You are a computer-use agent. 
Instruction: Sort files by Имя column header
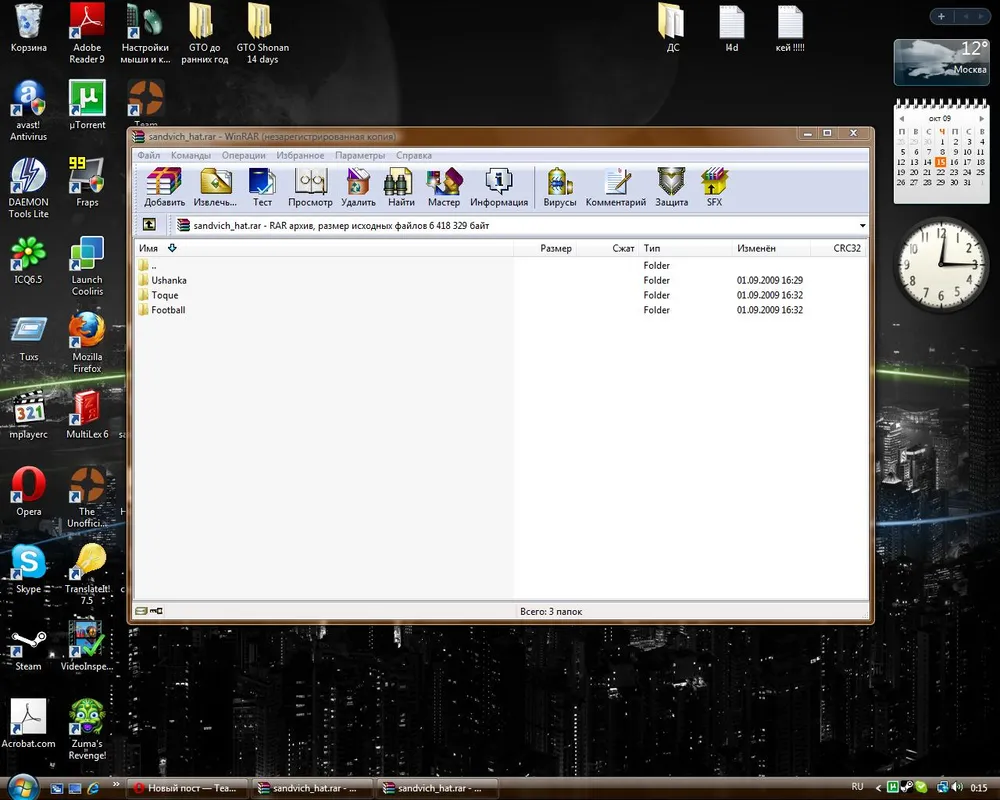click(x=149, y=248)
